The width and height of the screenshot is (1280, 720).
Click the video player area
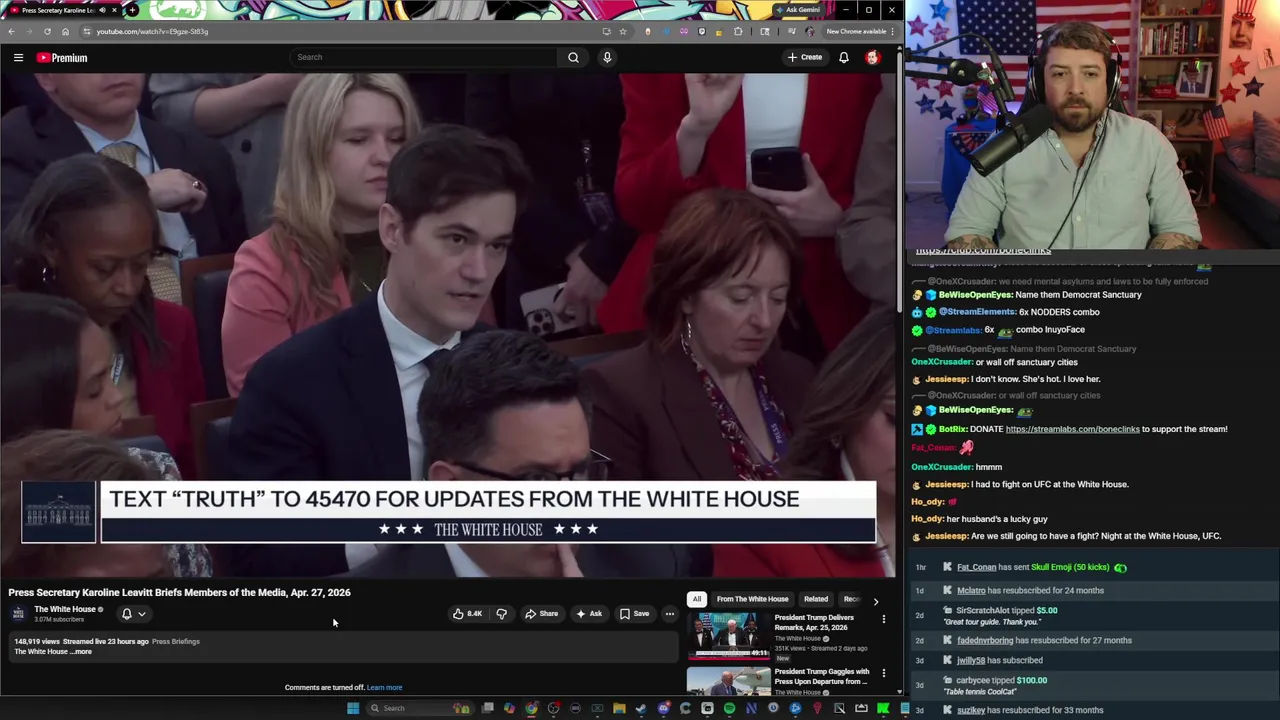tap(448, 325)
